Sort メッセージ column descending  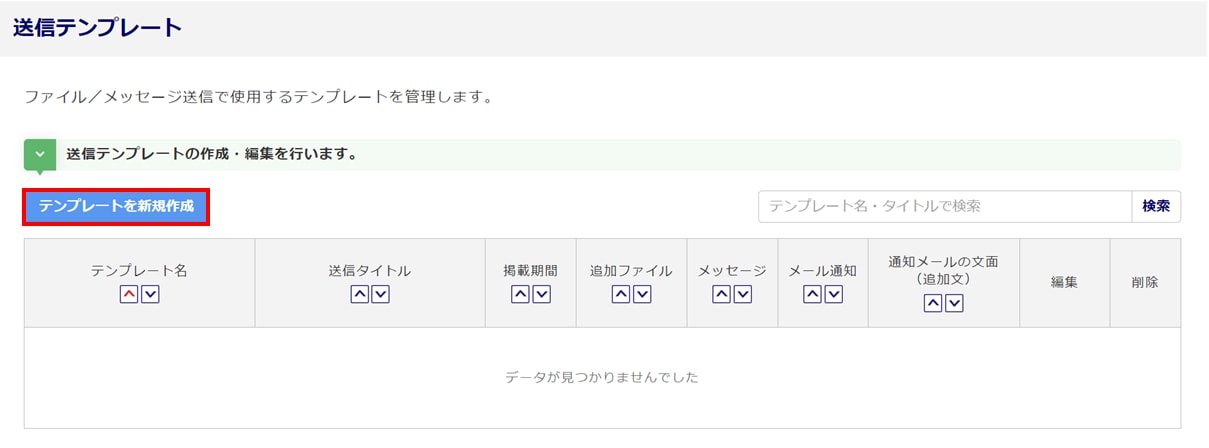pyautogui.click(x=743, y=294)
